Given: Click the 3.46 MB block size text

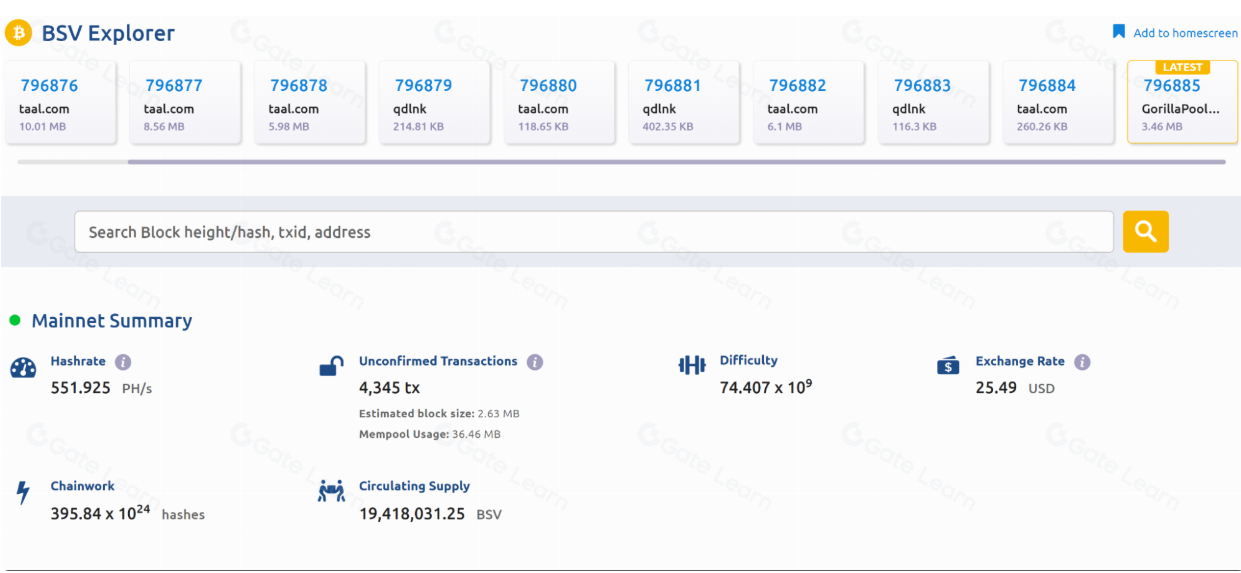Looking at the screenshot, I should tap(1162, 127).
